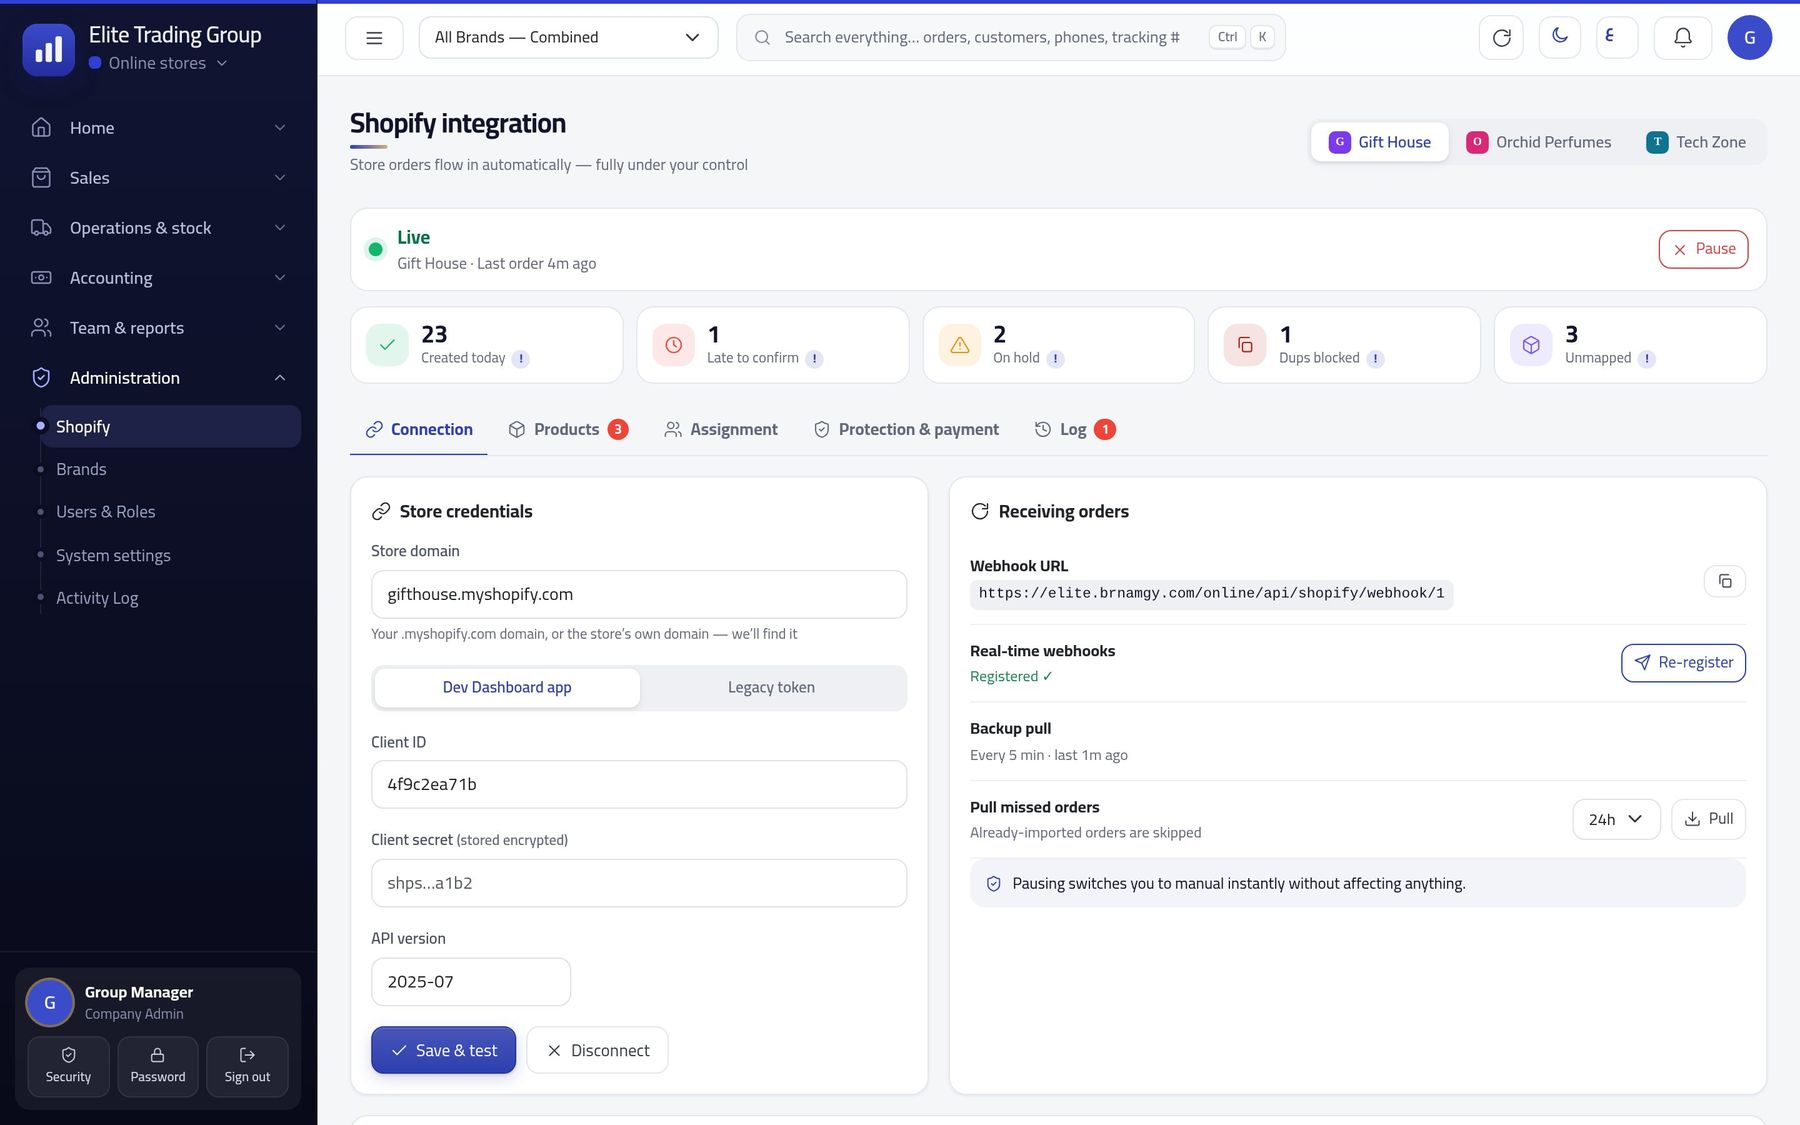
Task: Toggle dark mode moon icon
Action: pyautogui.click(x=1559, y=38)
